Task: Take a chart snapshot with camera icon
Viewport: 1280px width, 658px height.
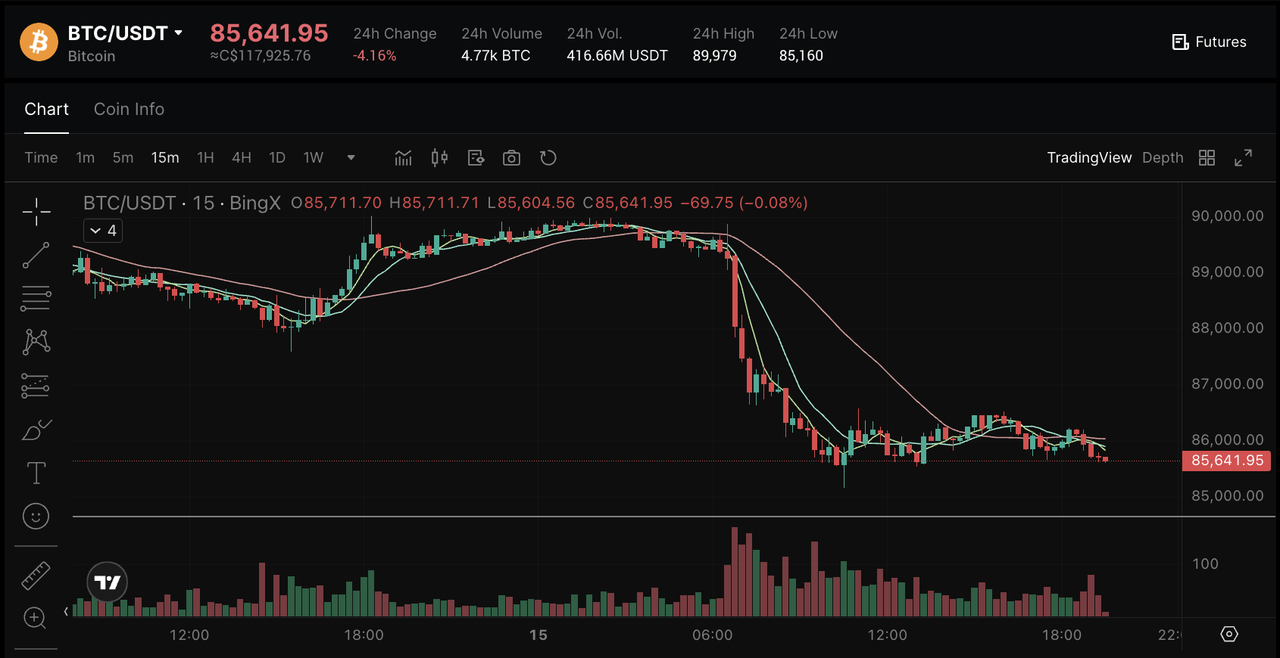Action: click(511, 158)
